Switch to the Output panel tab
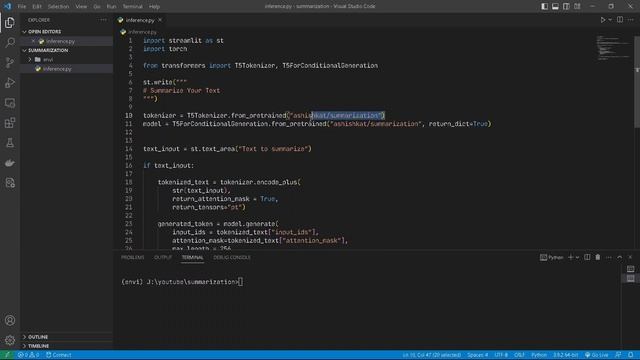The width and height of the screenshot is (640, 360). point(163,258)
